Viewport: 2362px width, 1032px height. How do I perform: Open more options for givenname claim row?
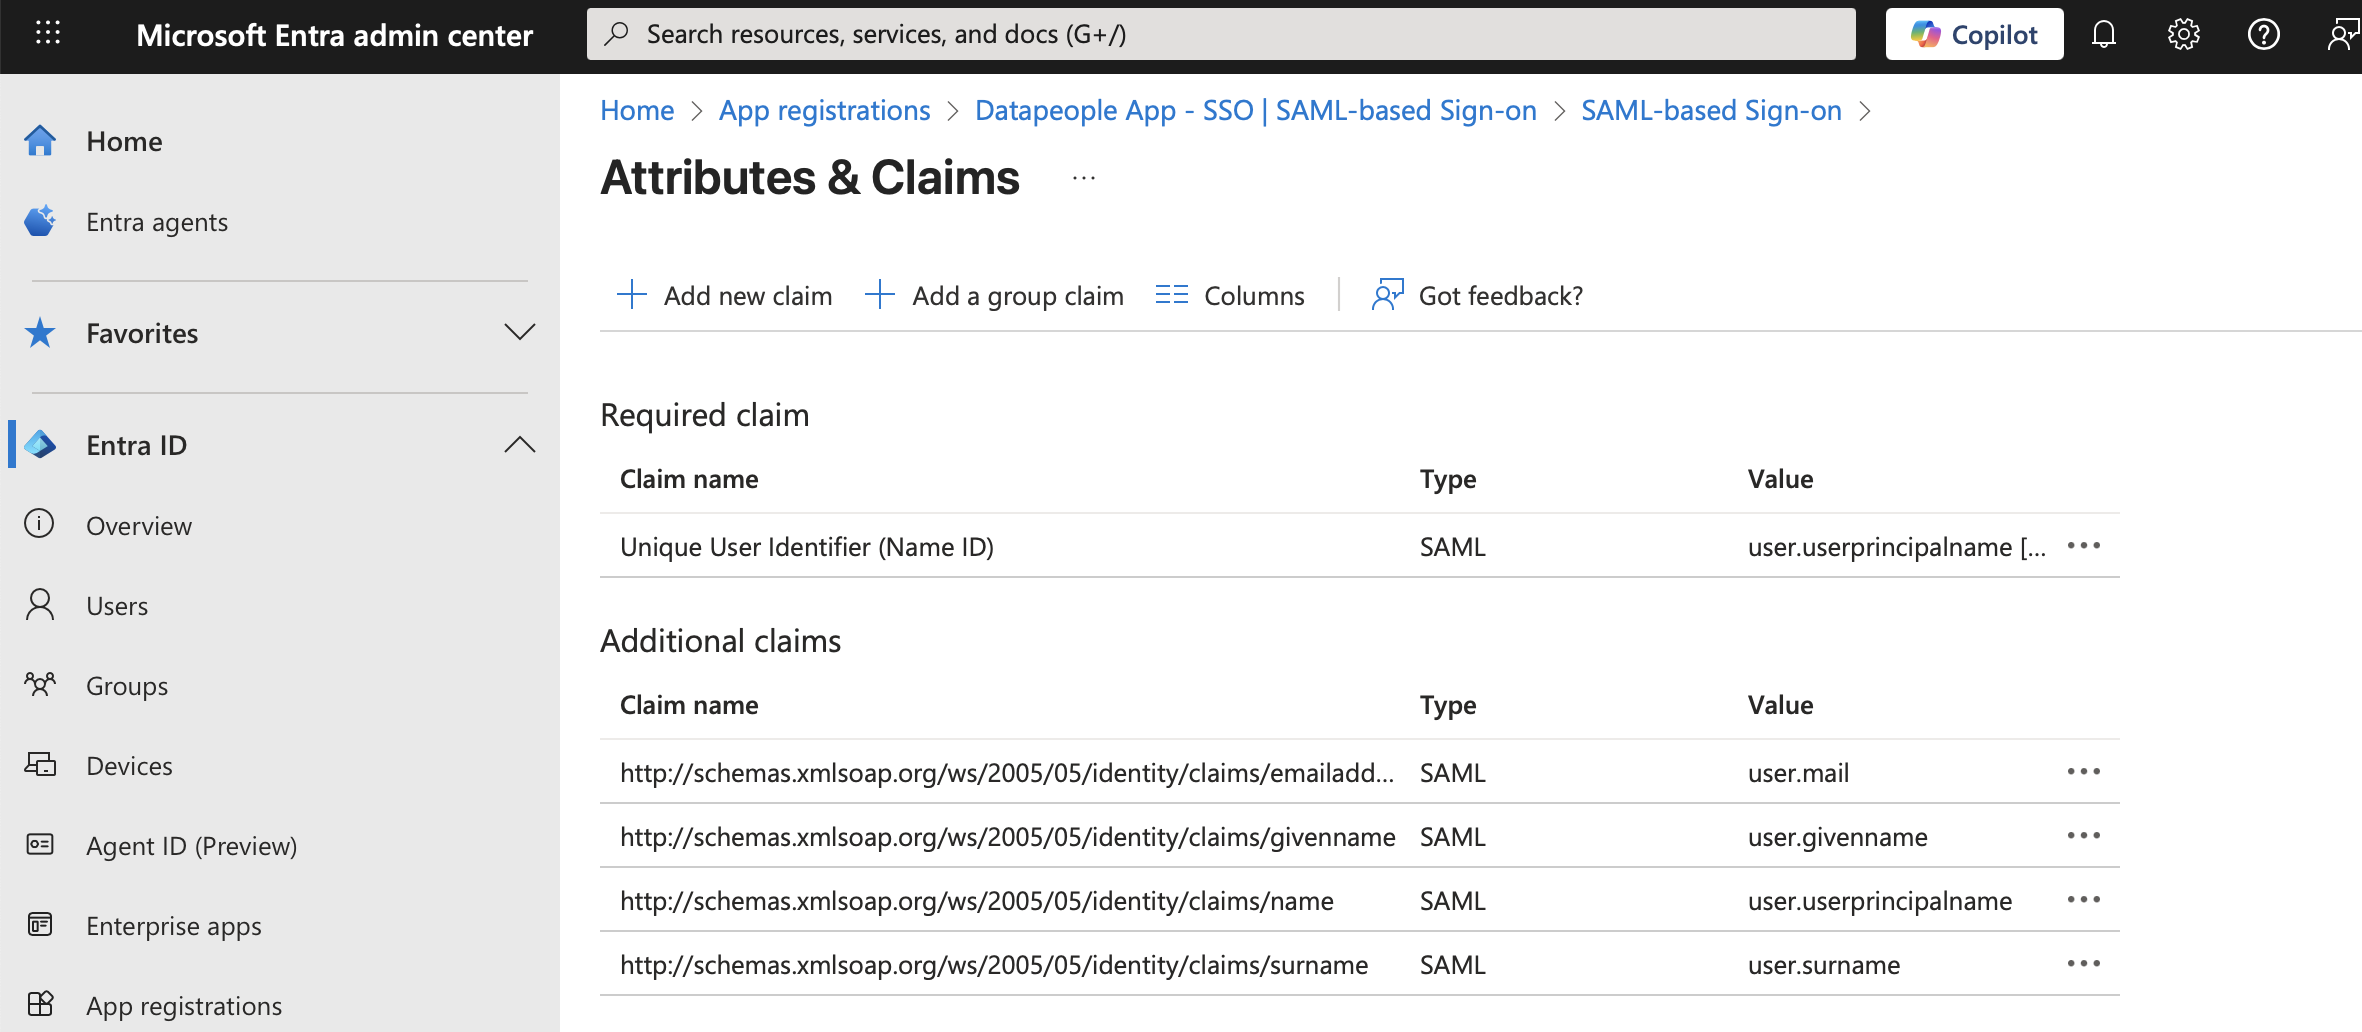tap(2084, 836)
